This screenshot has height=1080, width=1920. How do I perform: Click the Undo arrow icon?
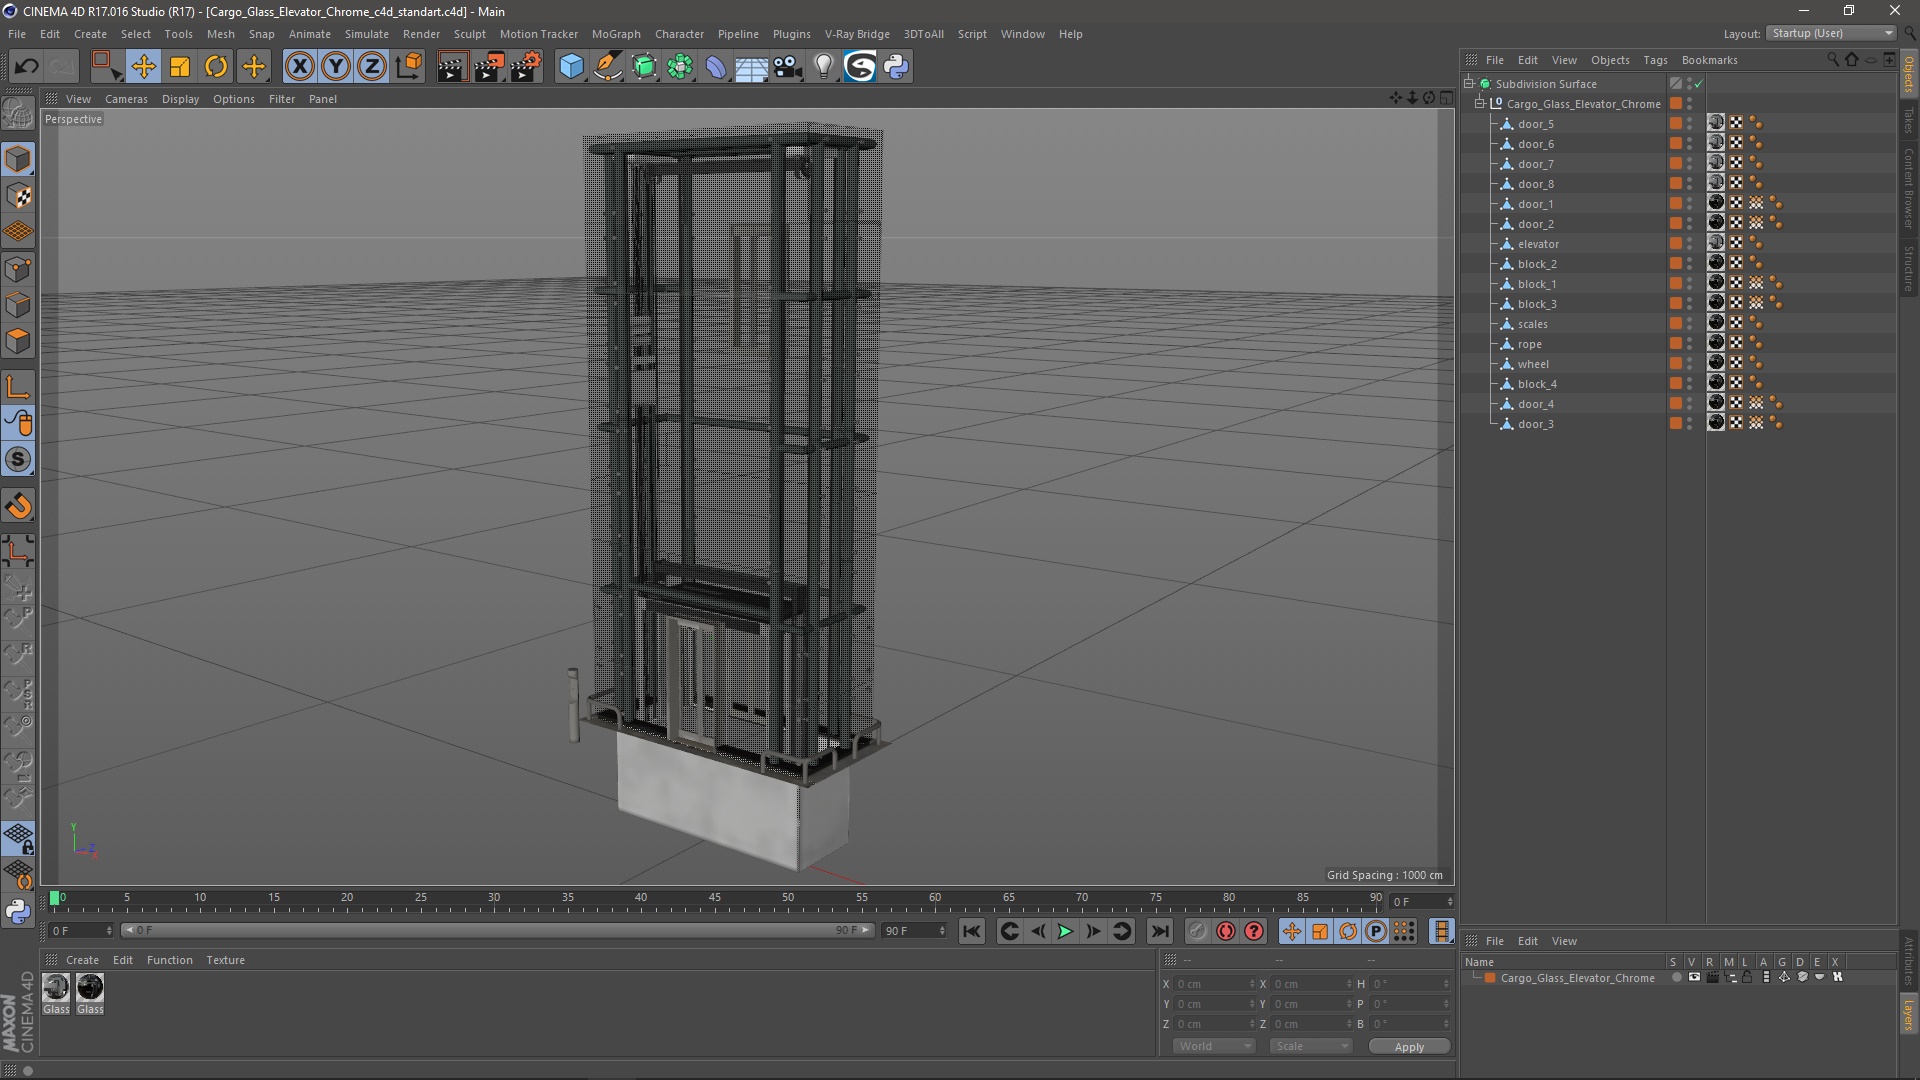(x=26, y=67)
